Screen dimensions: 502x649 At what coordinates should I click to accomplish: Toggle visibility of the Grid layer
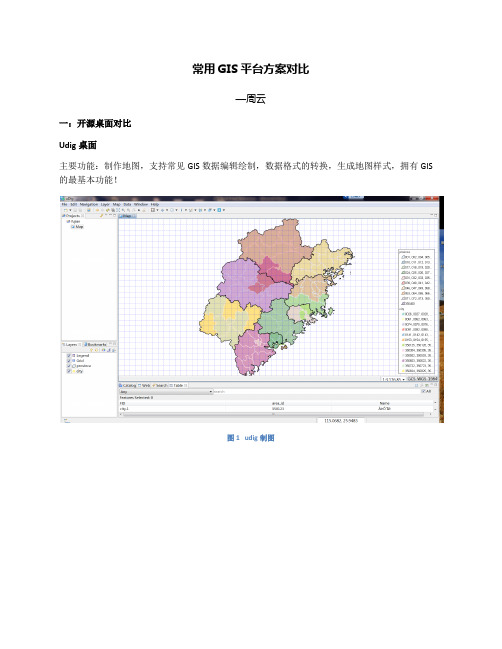69,361
